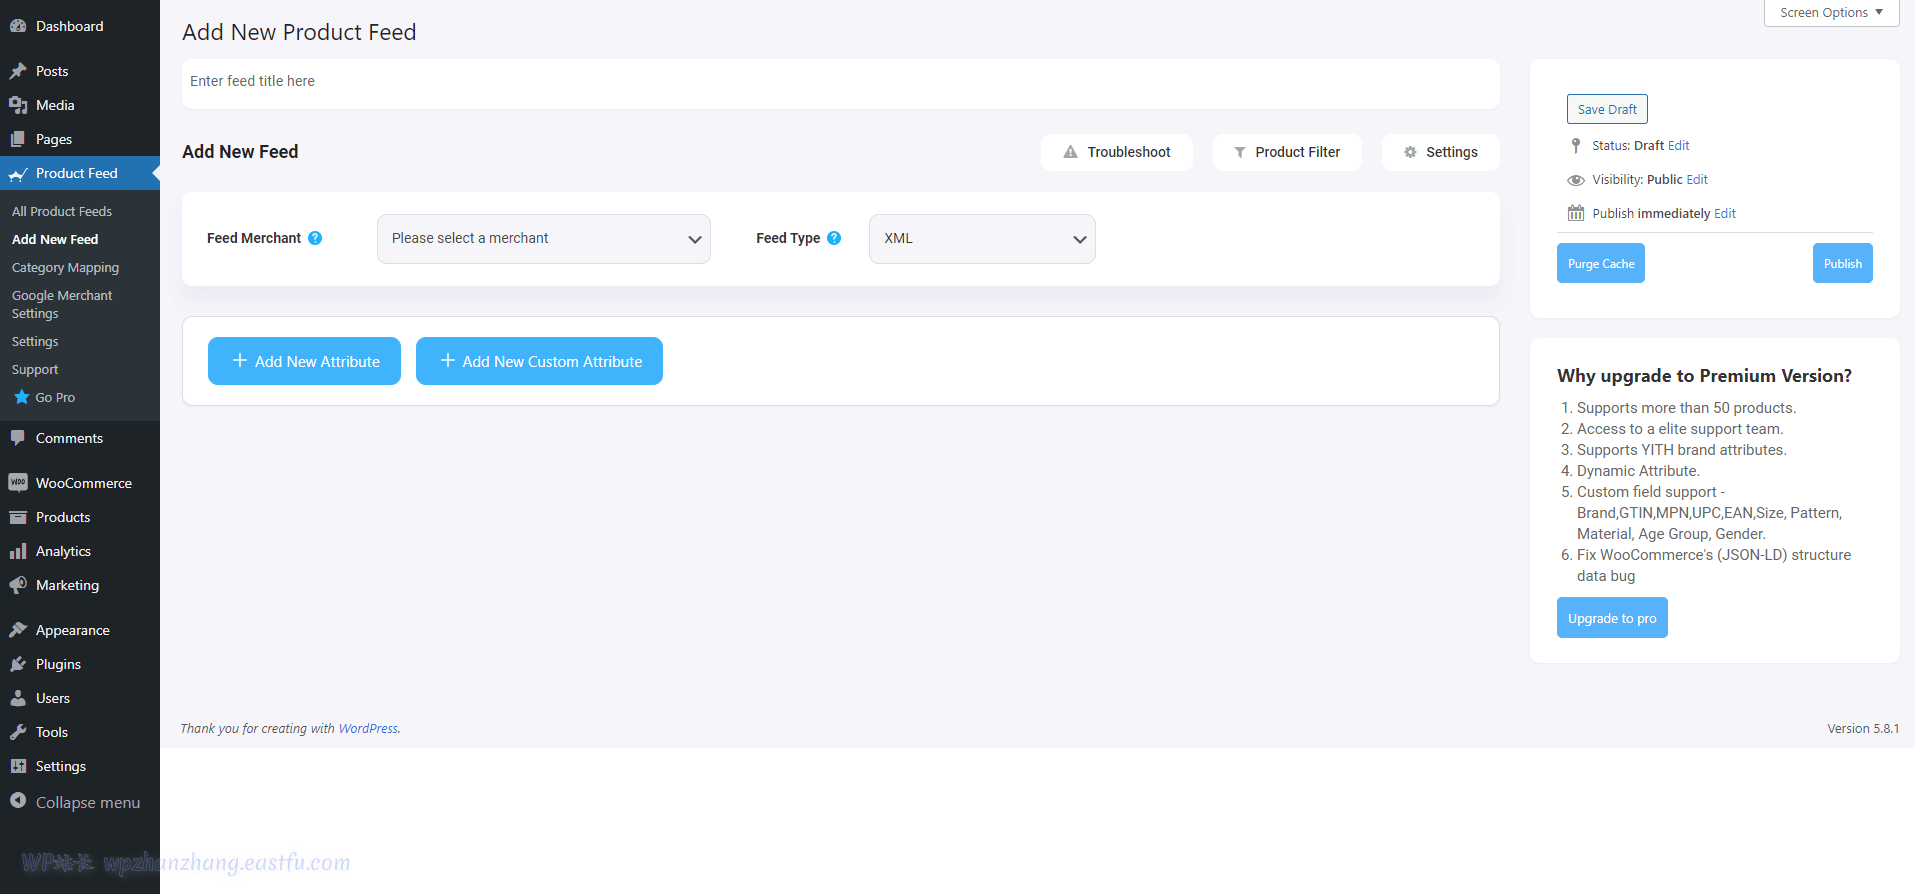
Task: Click the Analytics bar chart icon
Action: tap(18, 551)
